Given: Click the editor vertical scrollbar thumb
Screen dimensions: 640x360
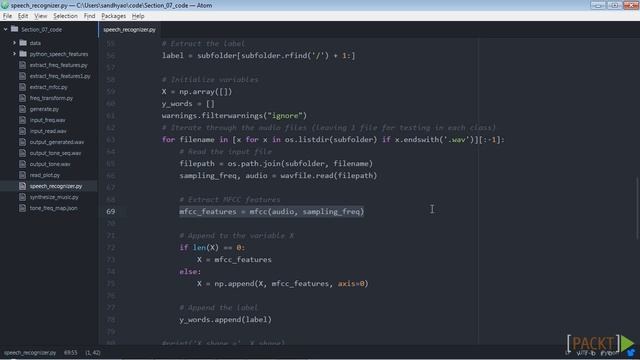Looking at the screenshot, I should (637, 208).
